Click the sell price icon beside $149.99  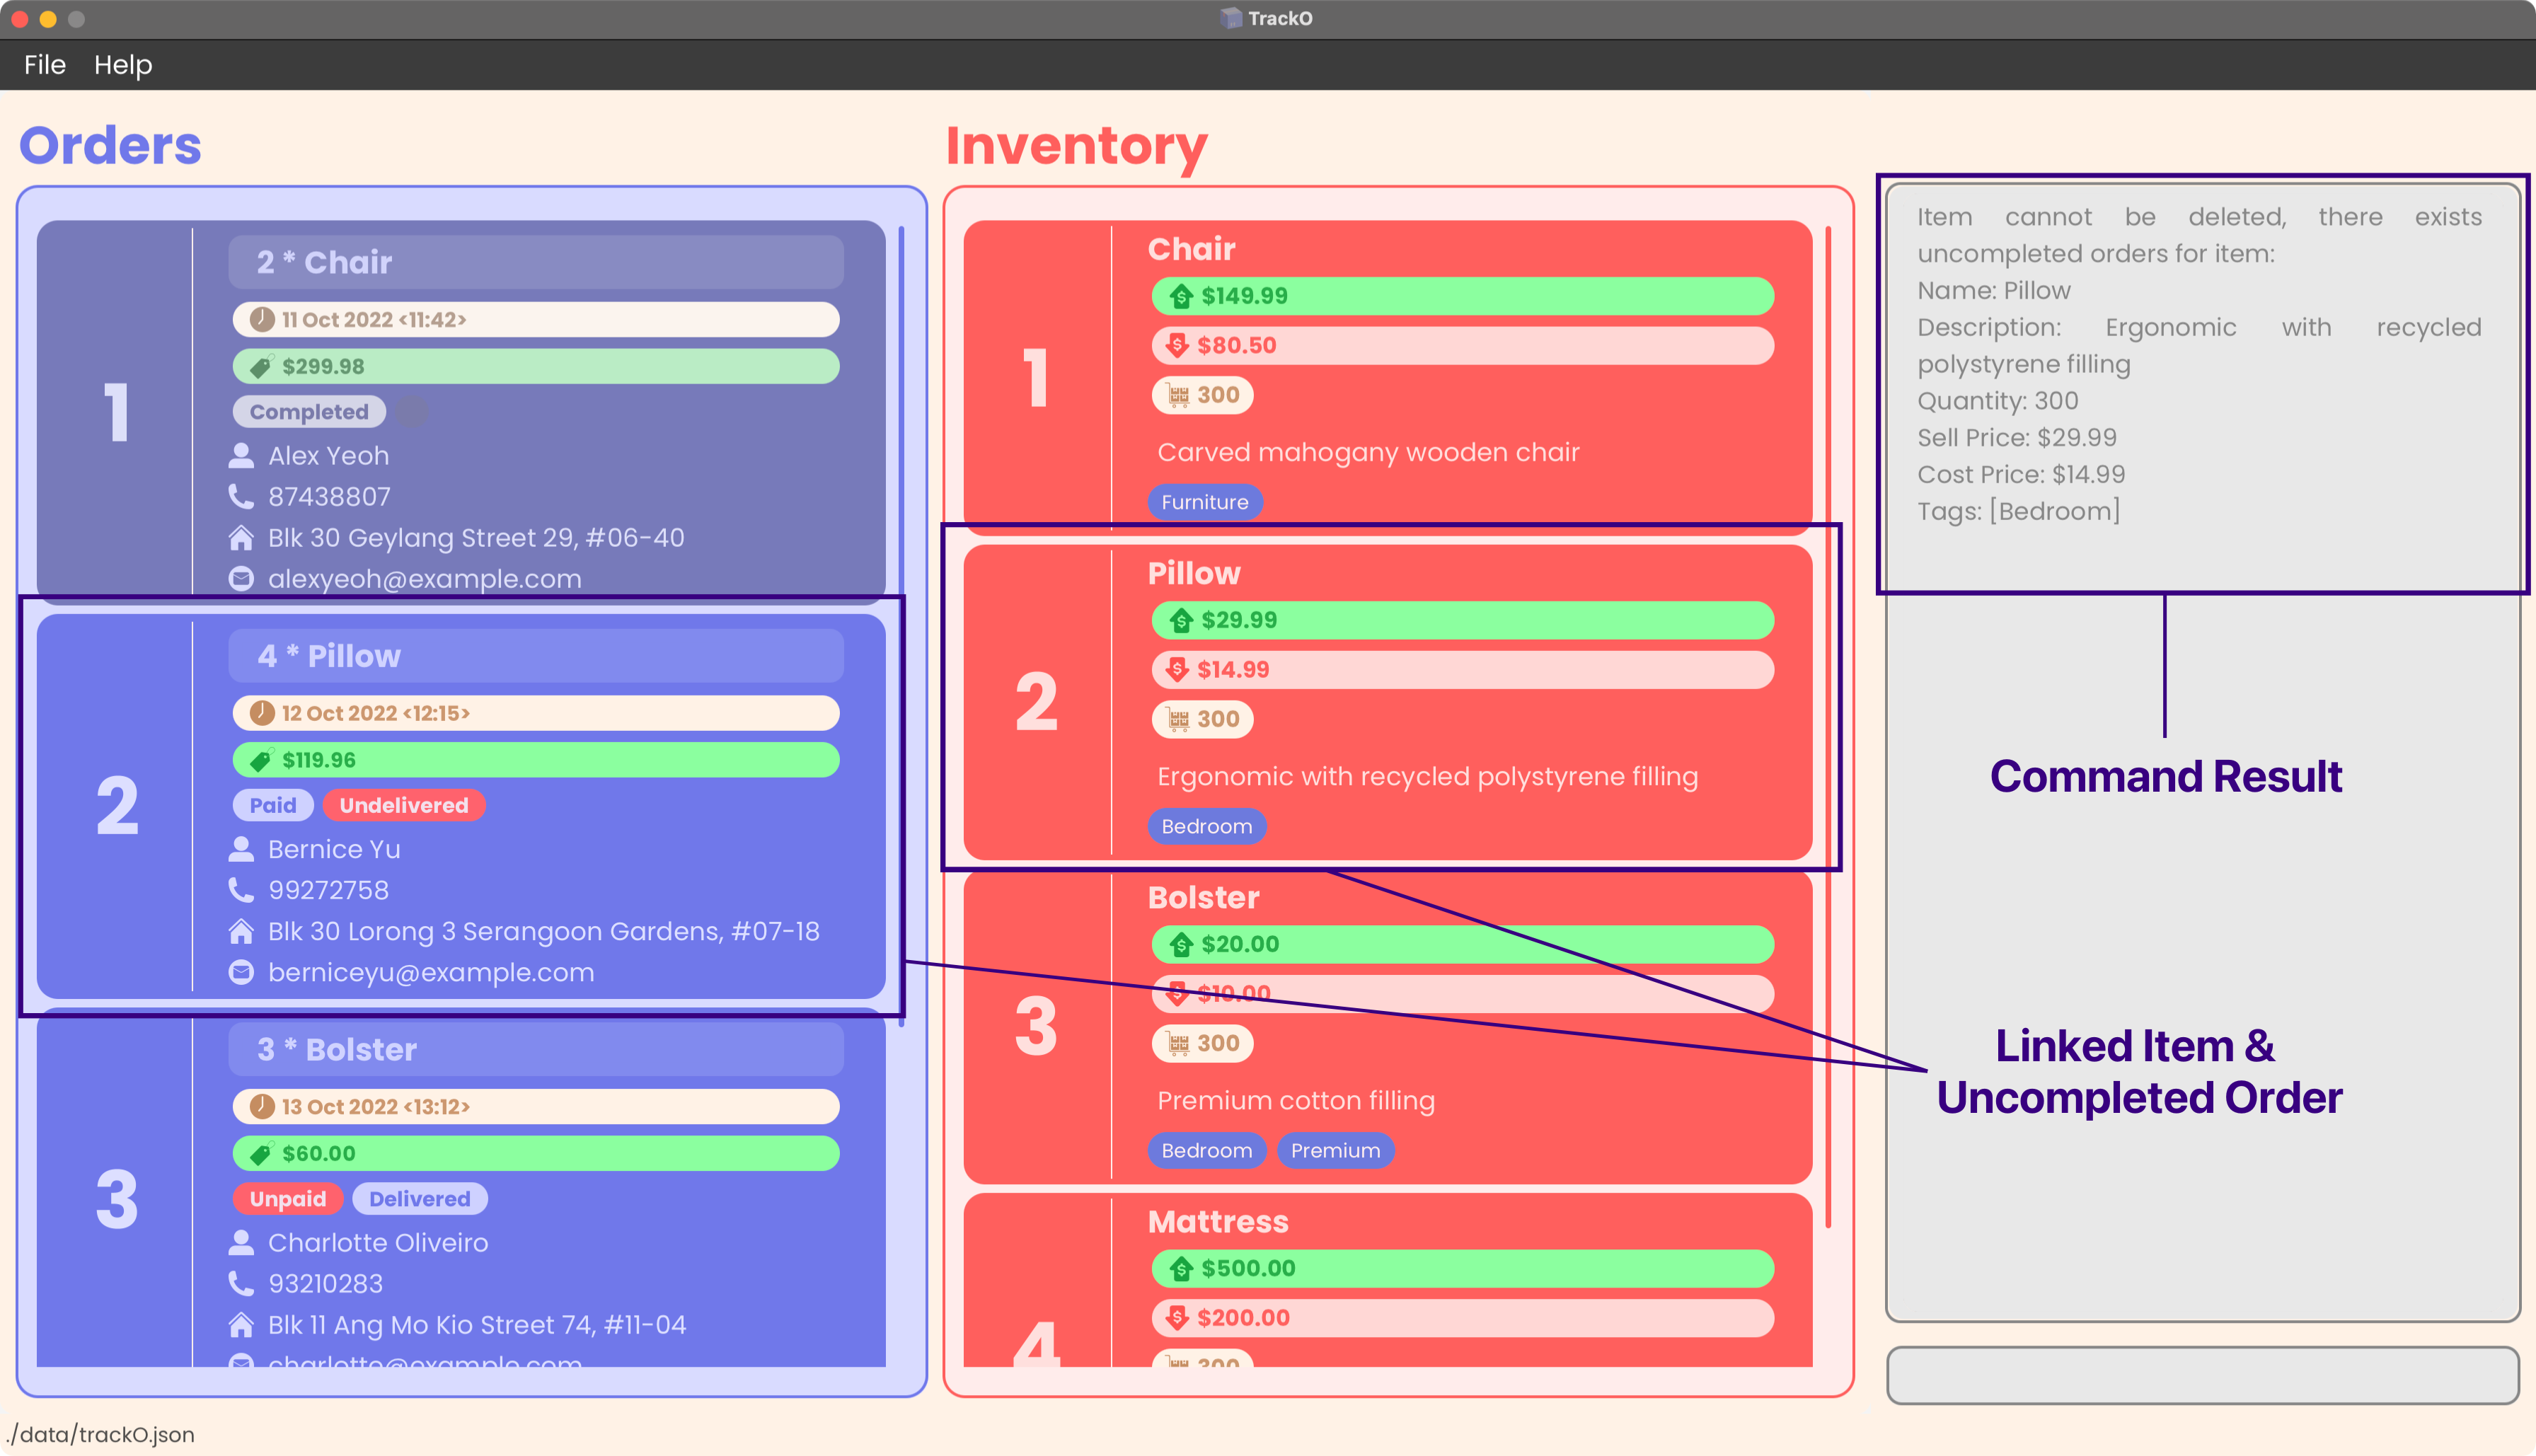click(1181, 296)
